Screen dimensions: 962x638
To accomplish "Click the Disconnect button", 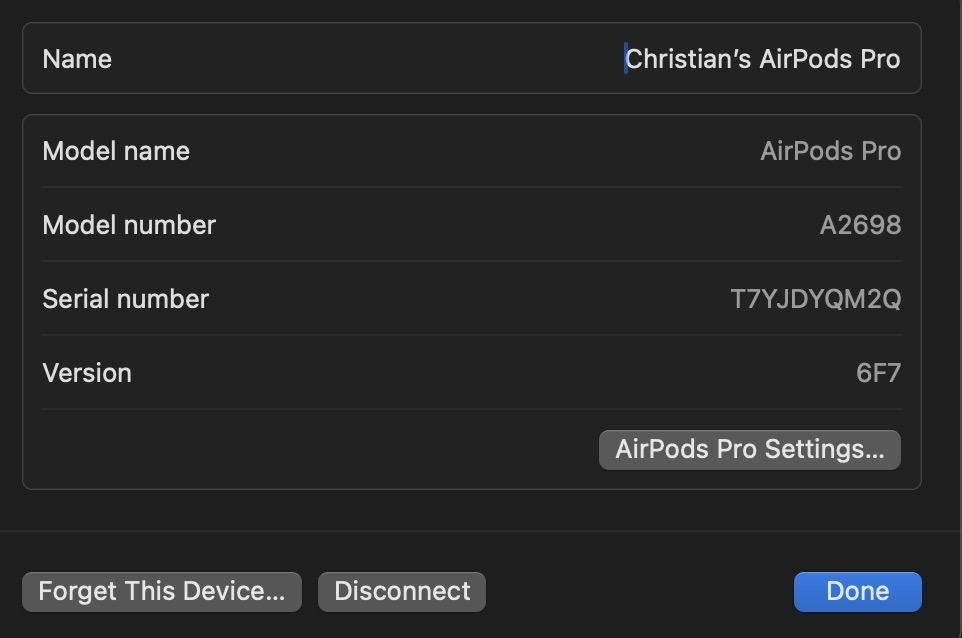I will tap(402, 591).
